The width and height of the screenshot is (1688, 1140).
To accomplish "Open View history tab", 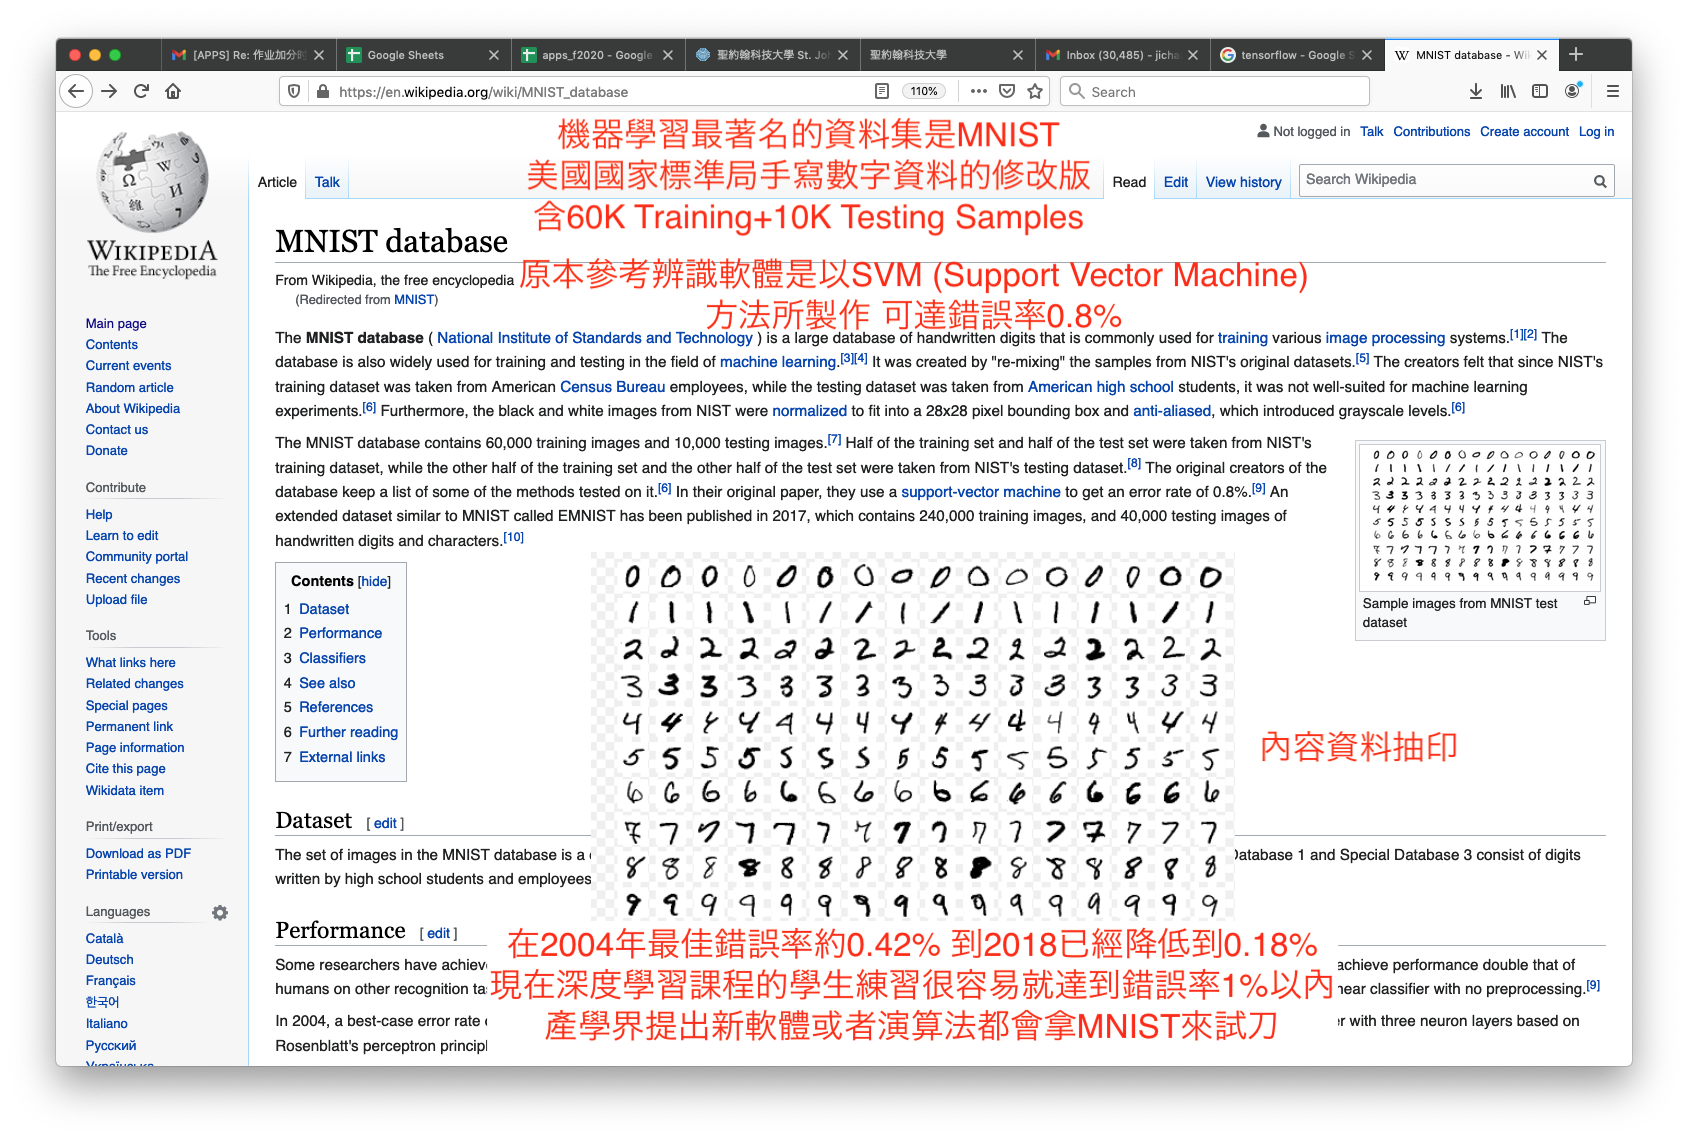I will [x=1243, y=182].
